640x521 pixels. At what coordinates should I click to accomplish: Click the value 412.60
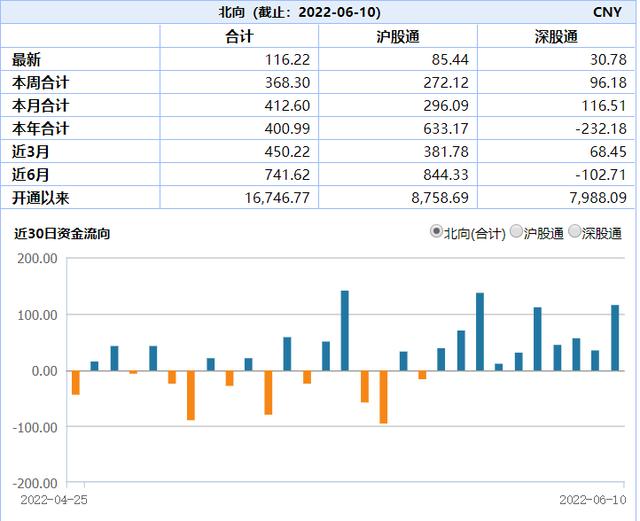tap(287, 106)
